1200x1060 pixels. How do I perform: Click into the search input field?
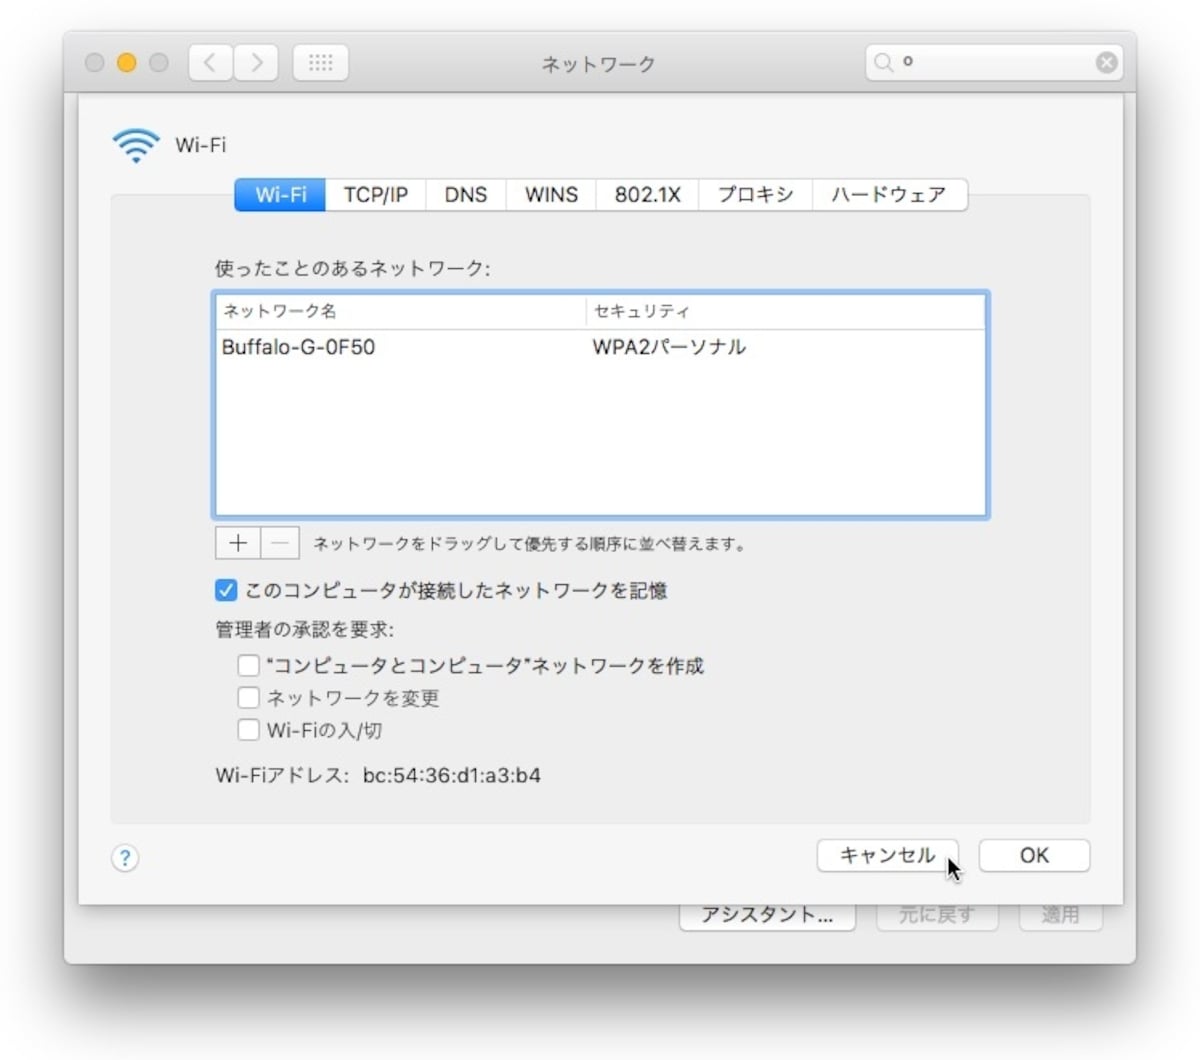point(994,62)
